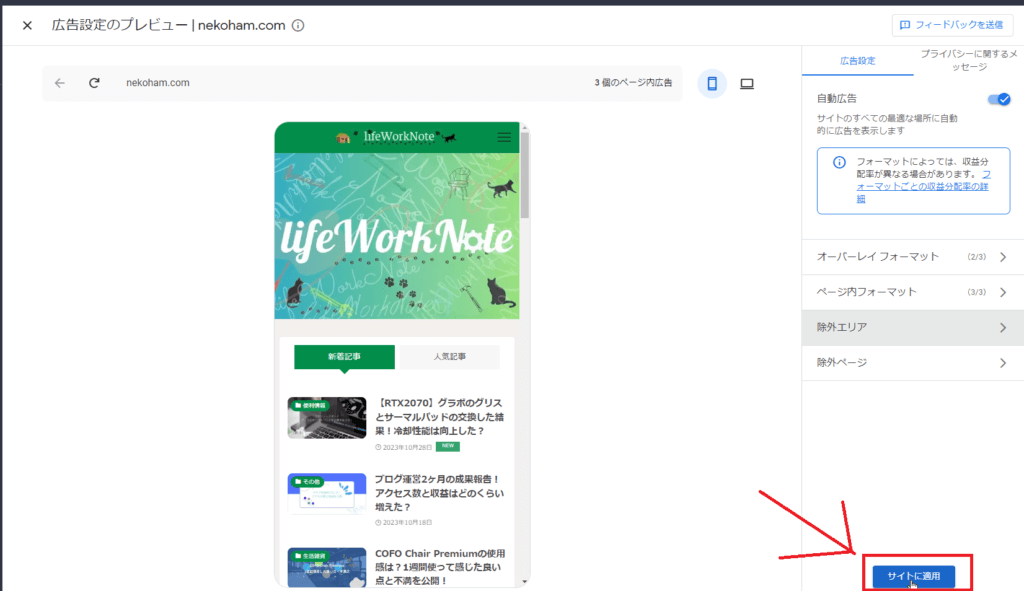1024x591 pixels.
Task: Expand 除外エリア section
Action: tap(912, 327)
